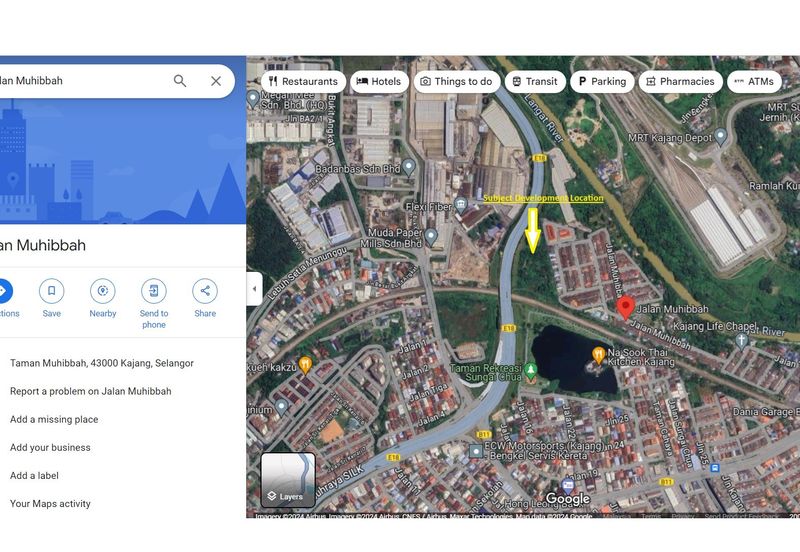Click the Na Sook Thai Kitchen marker

(598, 354)
